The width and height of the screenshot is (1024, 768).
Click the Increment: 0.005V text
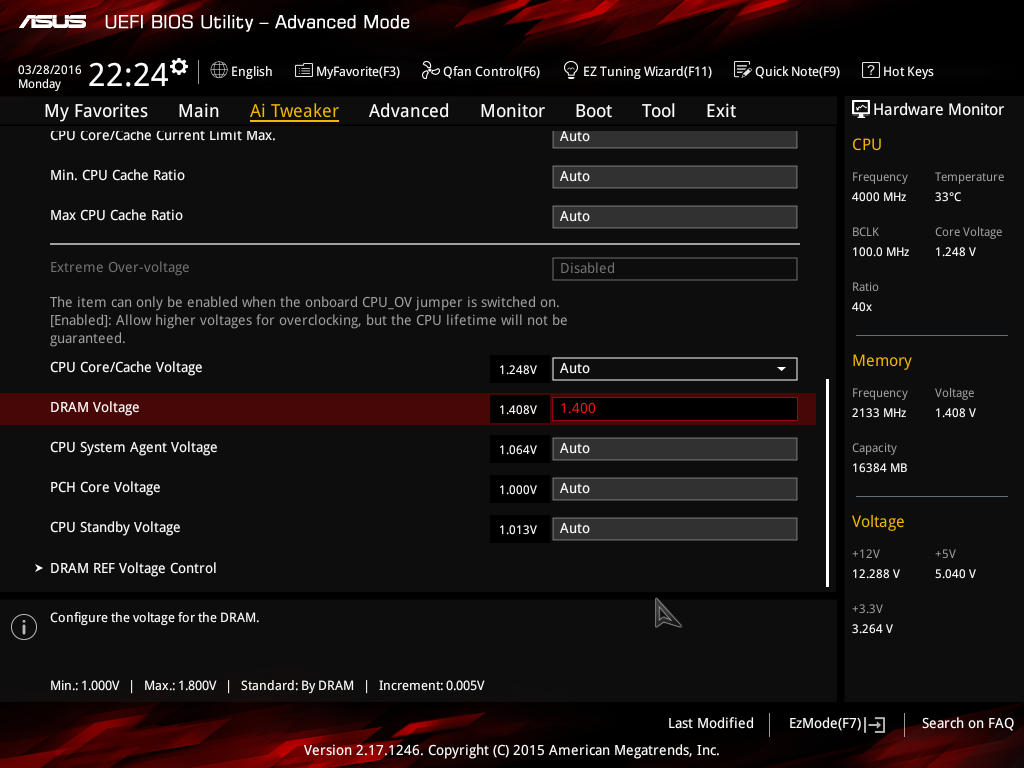432,686
